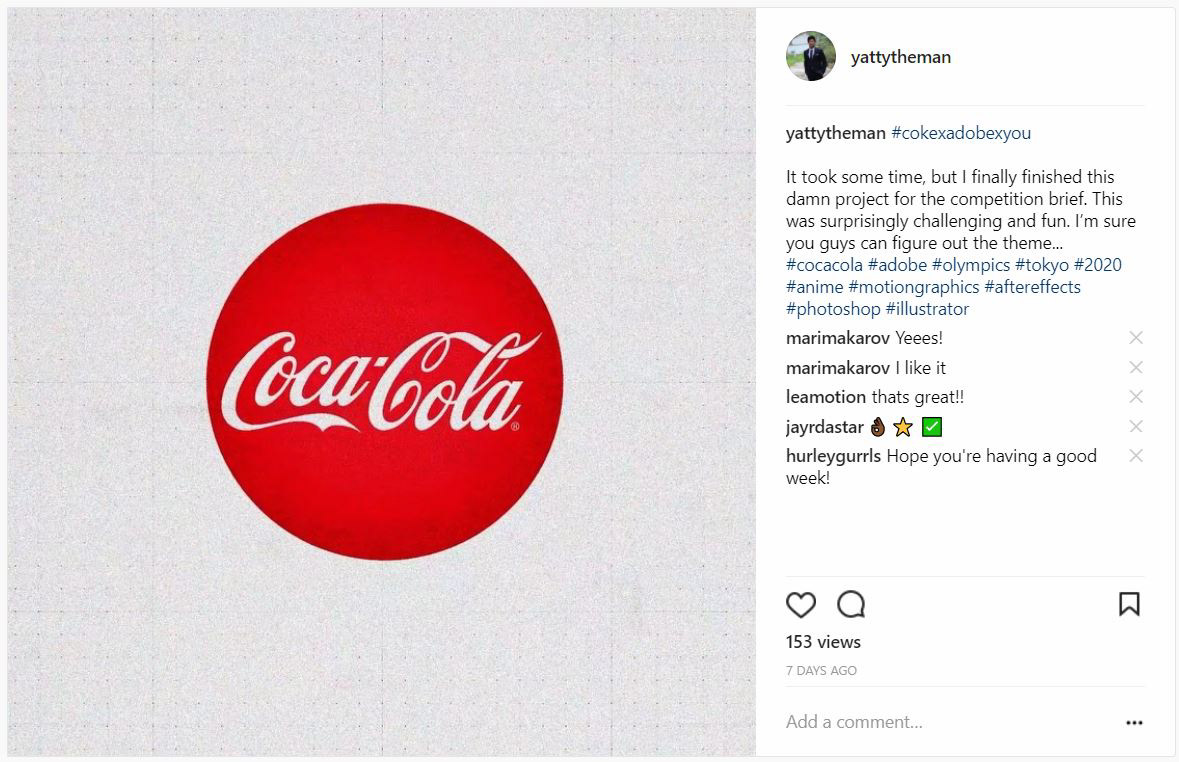Open the #cocacola hashtag link
The width and height of the screenshot is (1179, 762).
(824, 265)
